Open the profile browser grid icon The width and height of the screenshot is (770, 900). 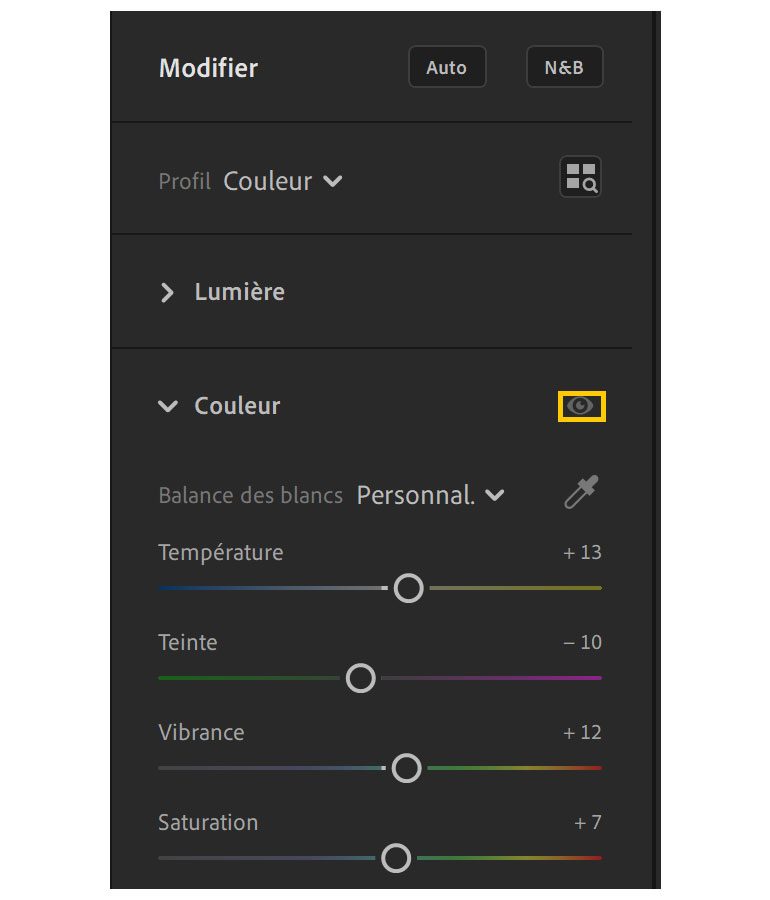tap(580, 178)
